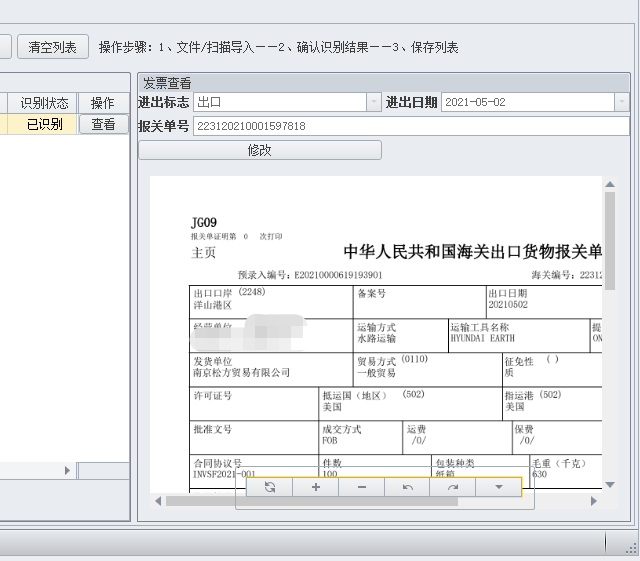Open the 进出标志 dropdown

pyautogui.click(x=374, y=102)
